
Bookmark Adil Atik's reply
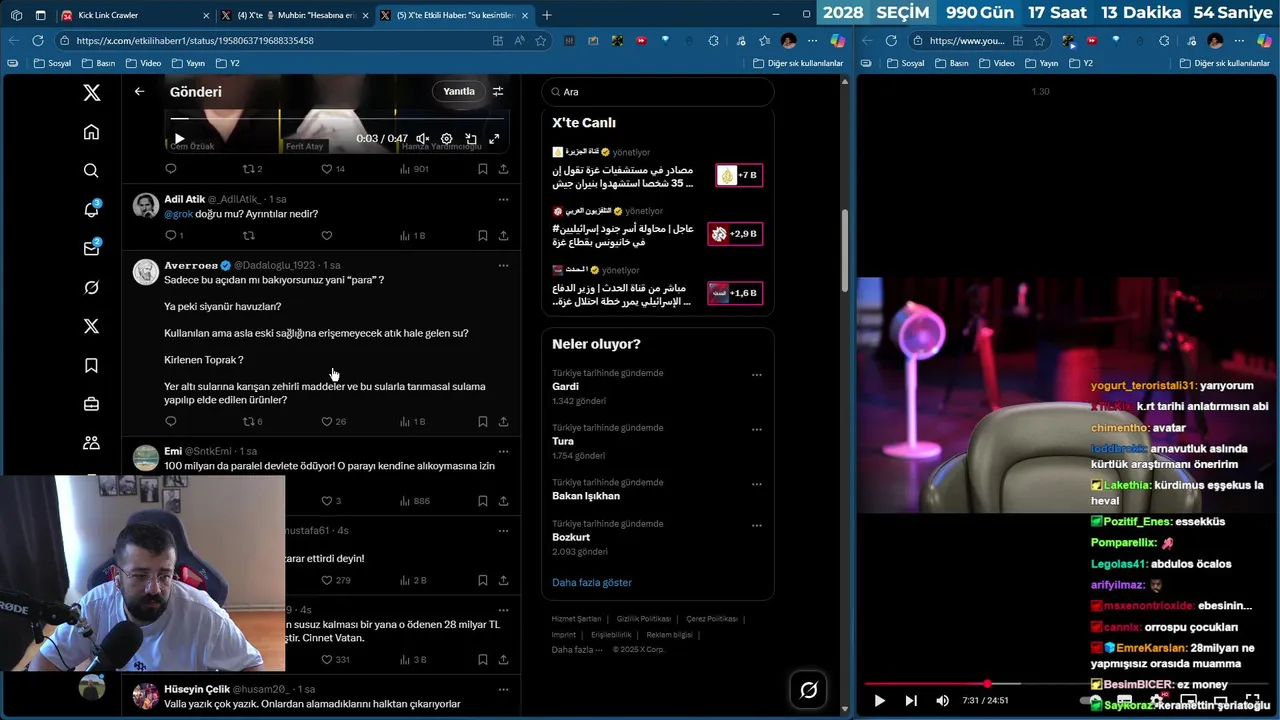tap(482, 236)
